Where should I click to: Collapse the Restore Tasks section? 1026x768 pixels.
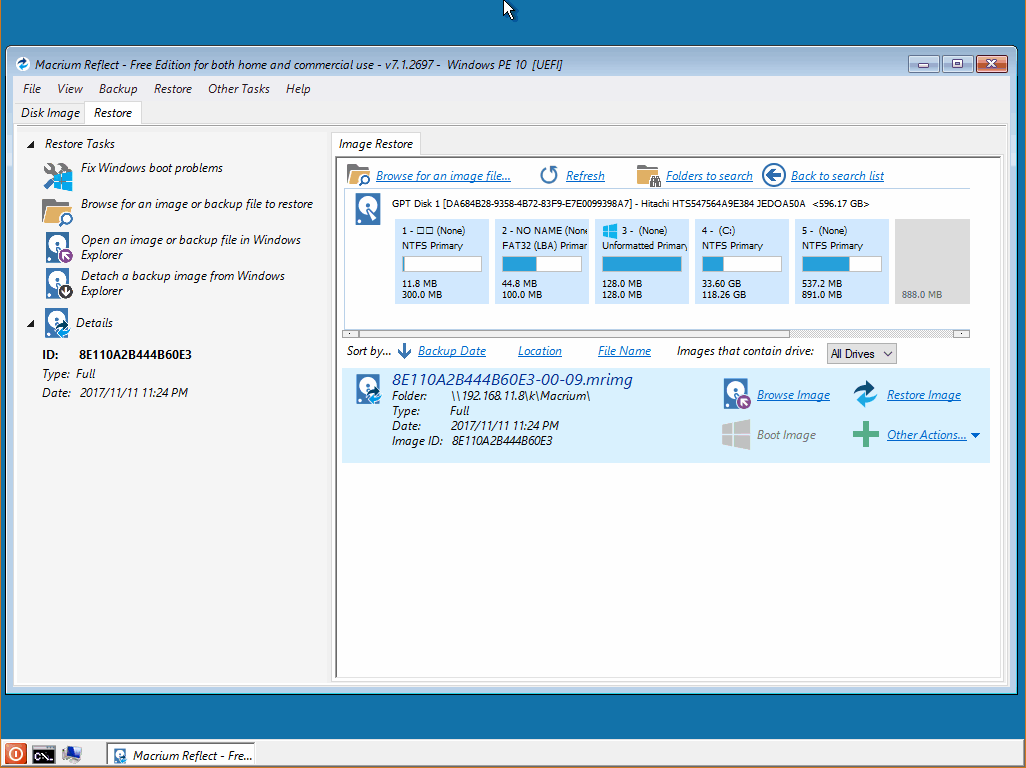pyautogui.click(x=30, y=144)
